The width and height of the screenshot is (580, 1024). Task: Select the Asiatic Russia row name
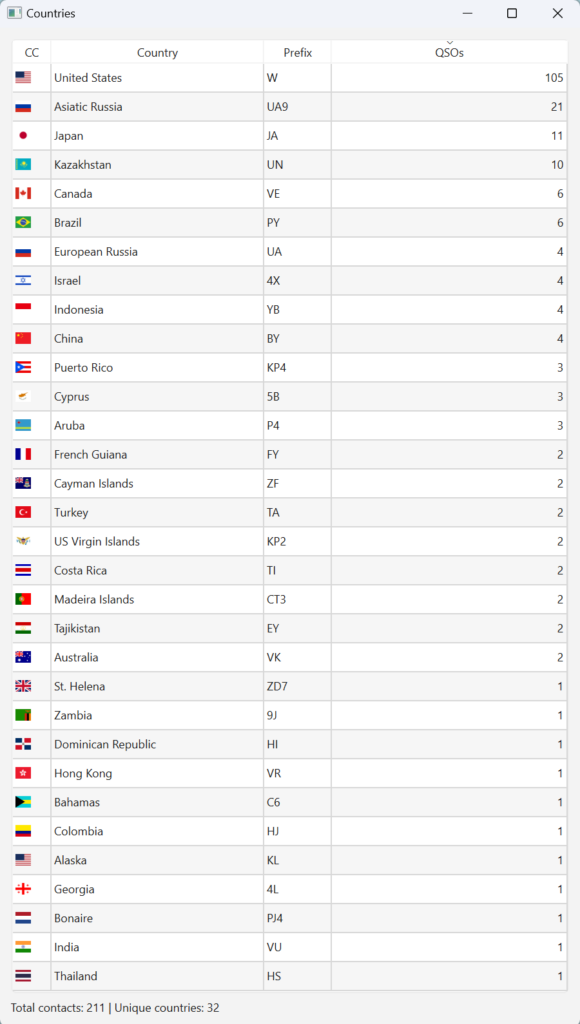[x=88, y=107]
